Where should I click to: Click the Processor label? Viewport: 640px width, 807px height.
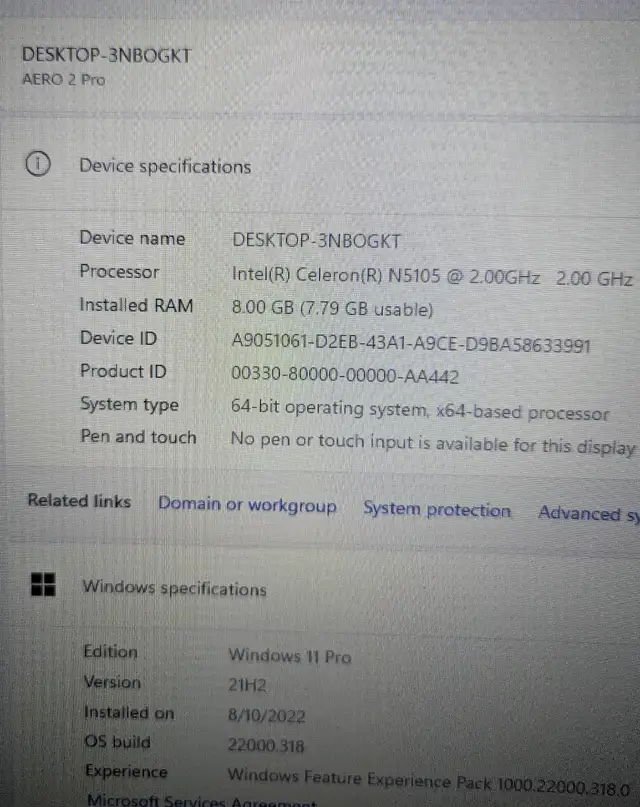point(119,271)
